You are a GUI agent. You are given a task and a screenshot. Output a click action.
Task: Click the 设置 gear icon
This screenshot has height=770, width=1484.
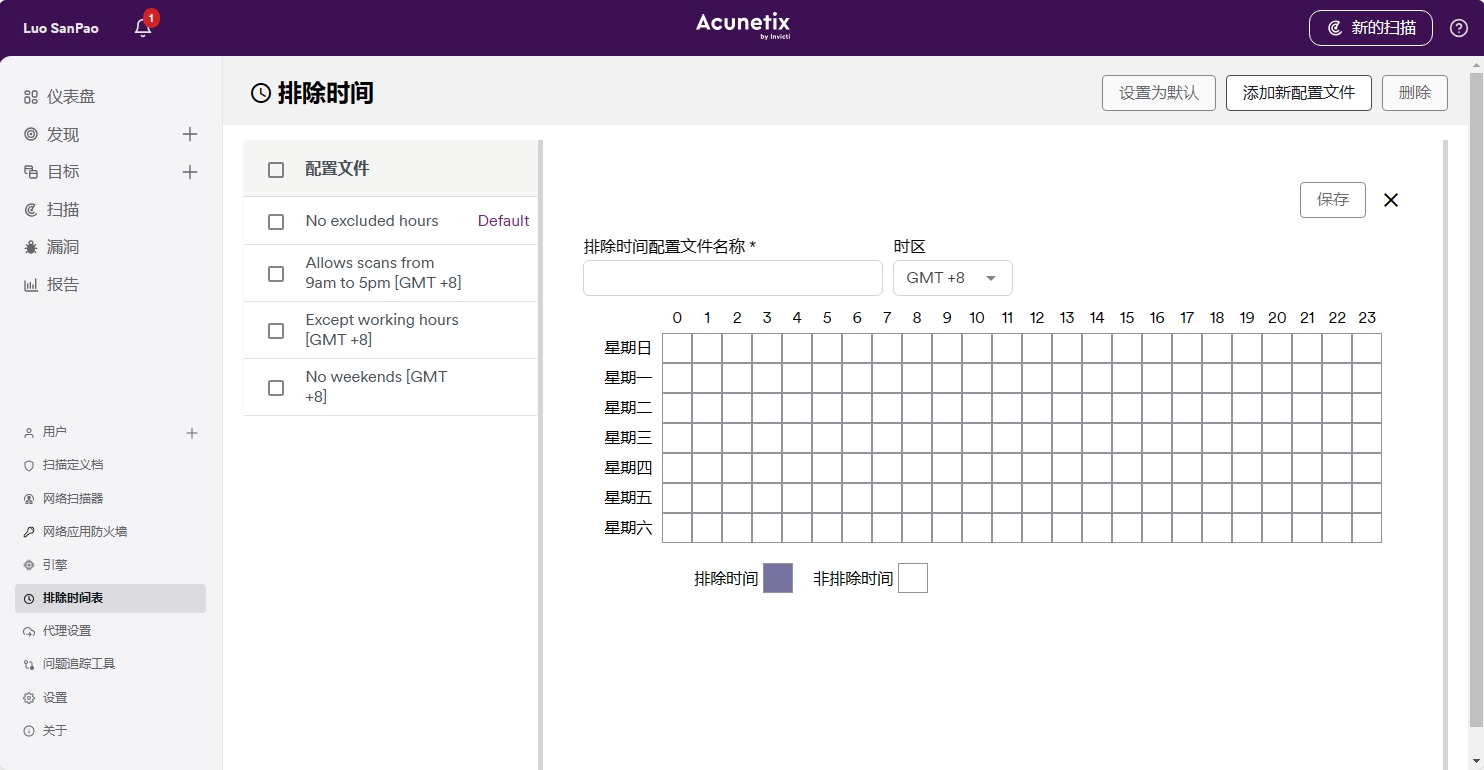click(29, 698)
